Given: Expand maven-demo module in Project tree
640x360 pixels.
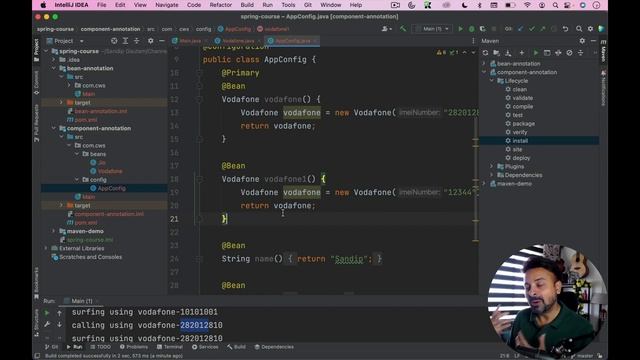Looking at the screenshot, I should click(x=53, y=231).
